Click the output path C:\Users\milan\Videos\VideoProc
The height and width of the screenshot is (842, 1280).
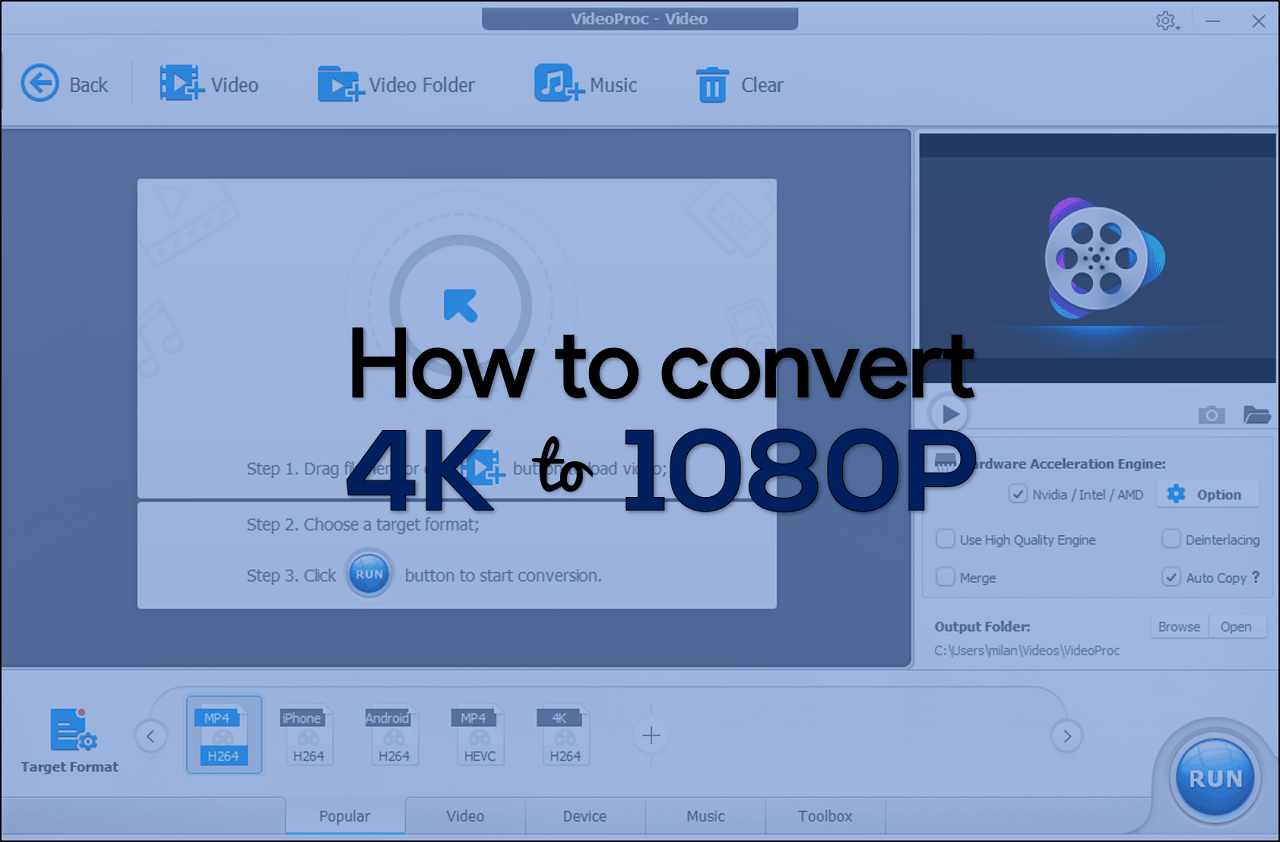(1027, 650)
